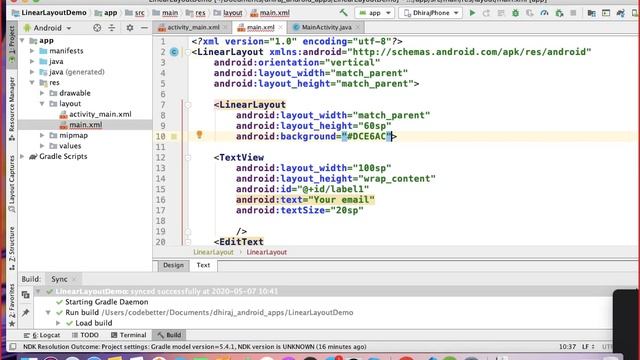Open the Resource Manager side tab
Screen dimensions: 640x360
click(x=12, y=108)
